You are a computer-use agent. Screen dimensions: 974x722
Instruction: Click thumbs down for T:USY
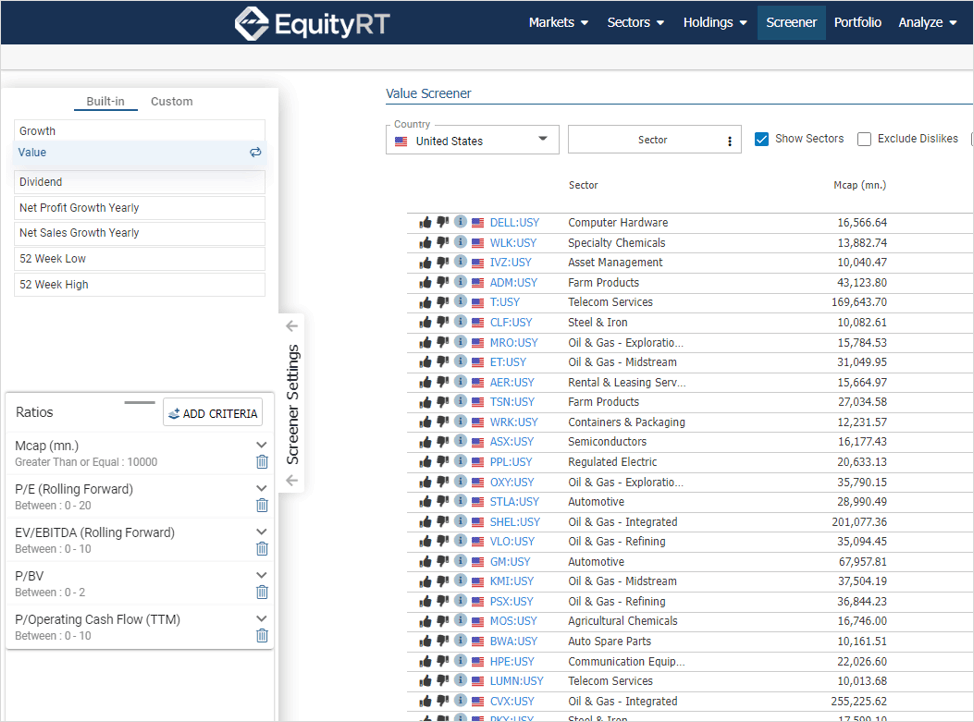tap(442, 302)
